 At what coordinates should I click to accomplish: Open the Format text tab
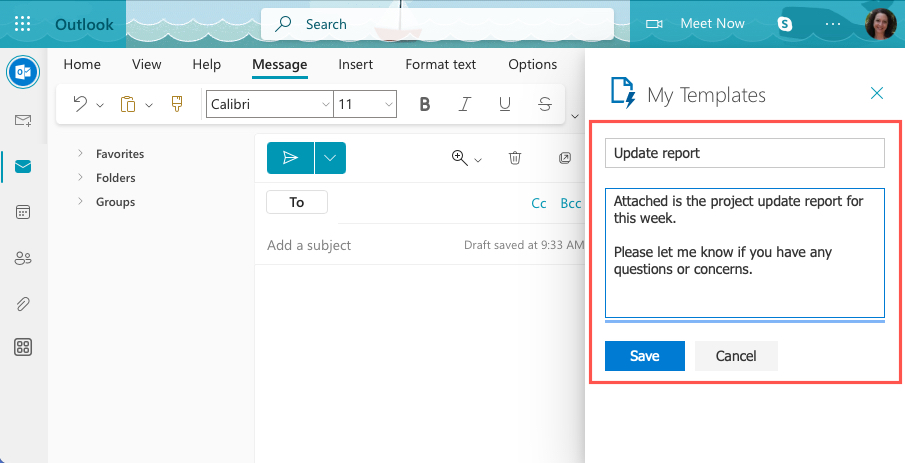pos(440,64)
